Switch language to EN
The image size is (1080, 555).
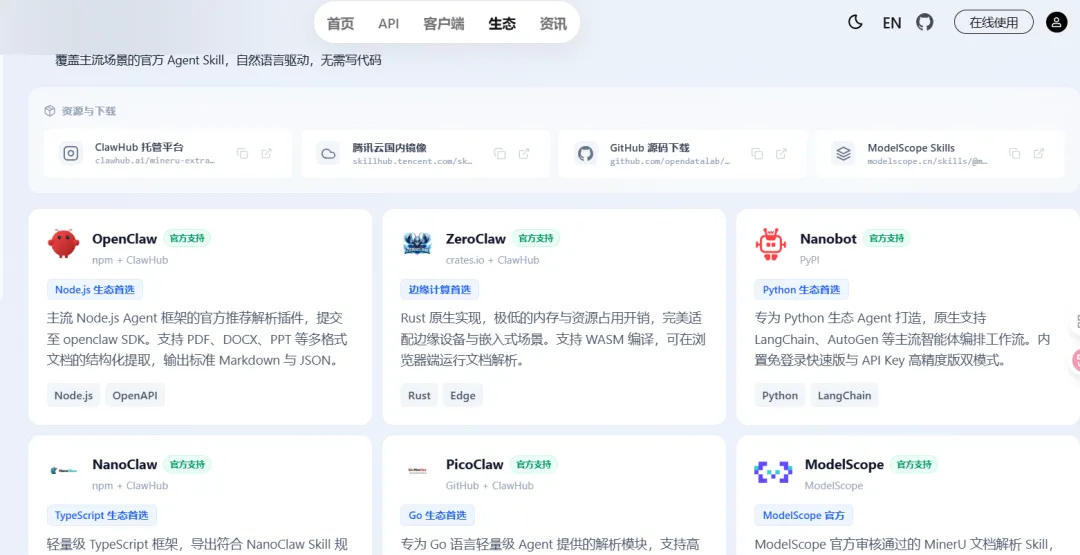tap(891, 23)
